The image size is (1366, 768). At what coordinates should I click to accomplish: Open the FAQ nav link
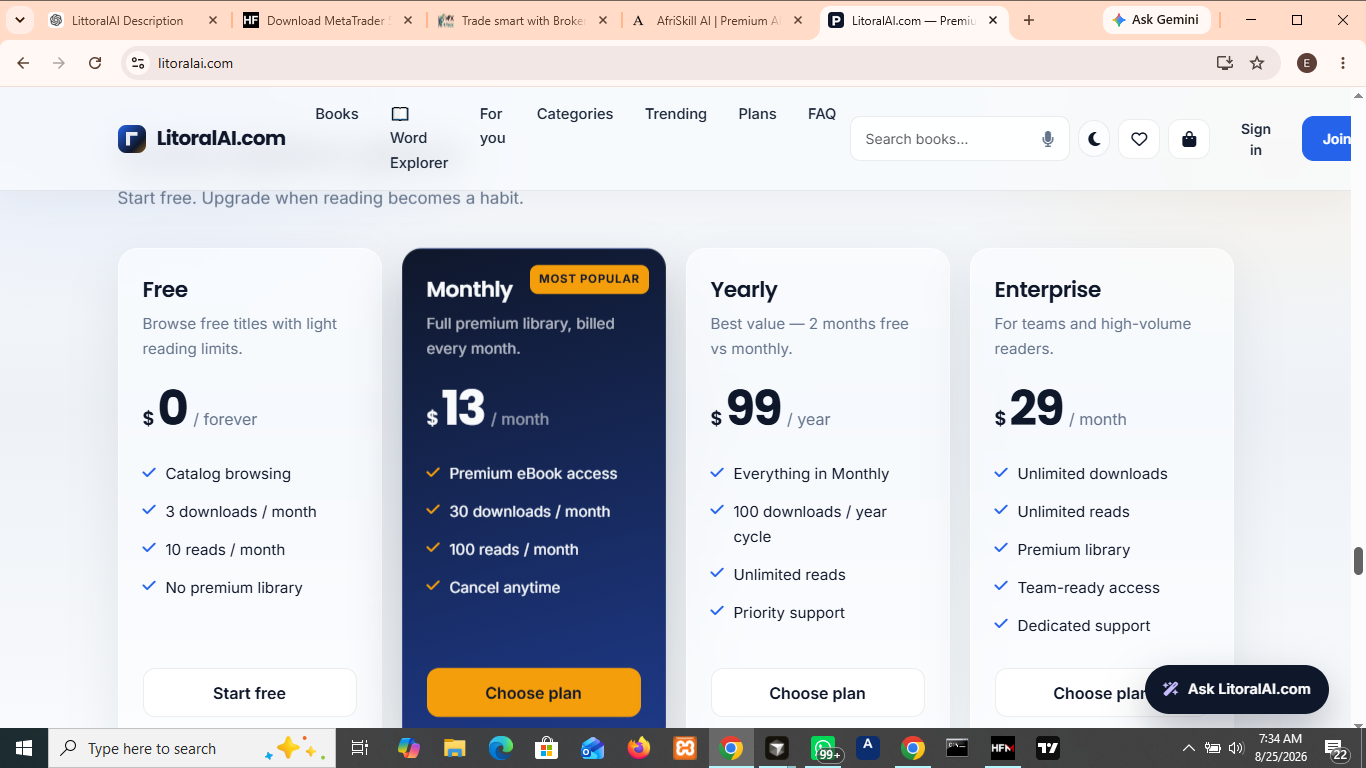(822, 114)
